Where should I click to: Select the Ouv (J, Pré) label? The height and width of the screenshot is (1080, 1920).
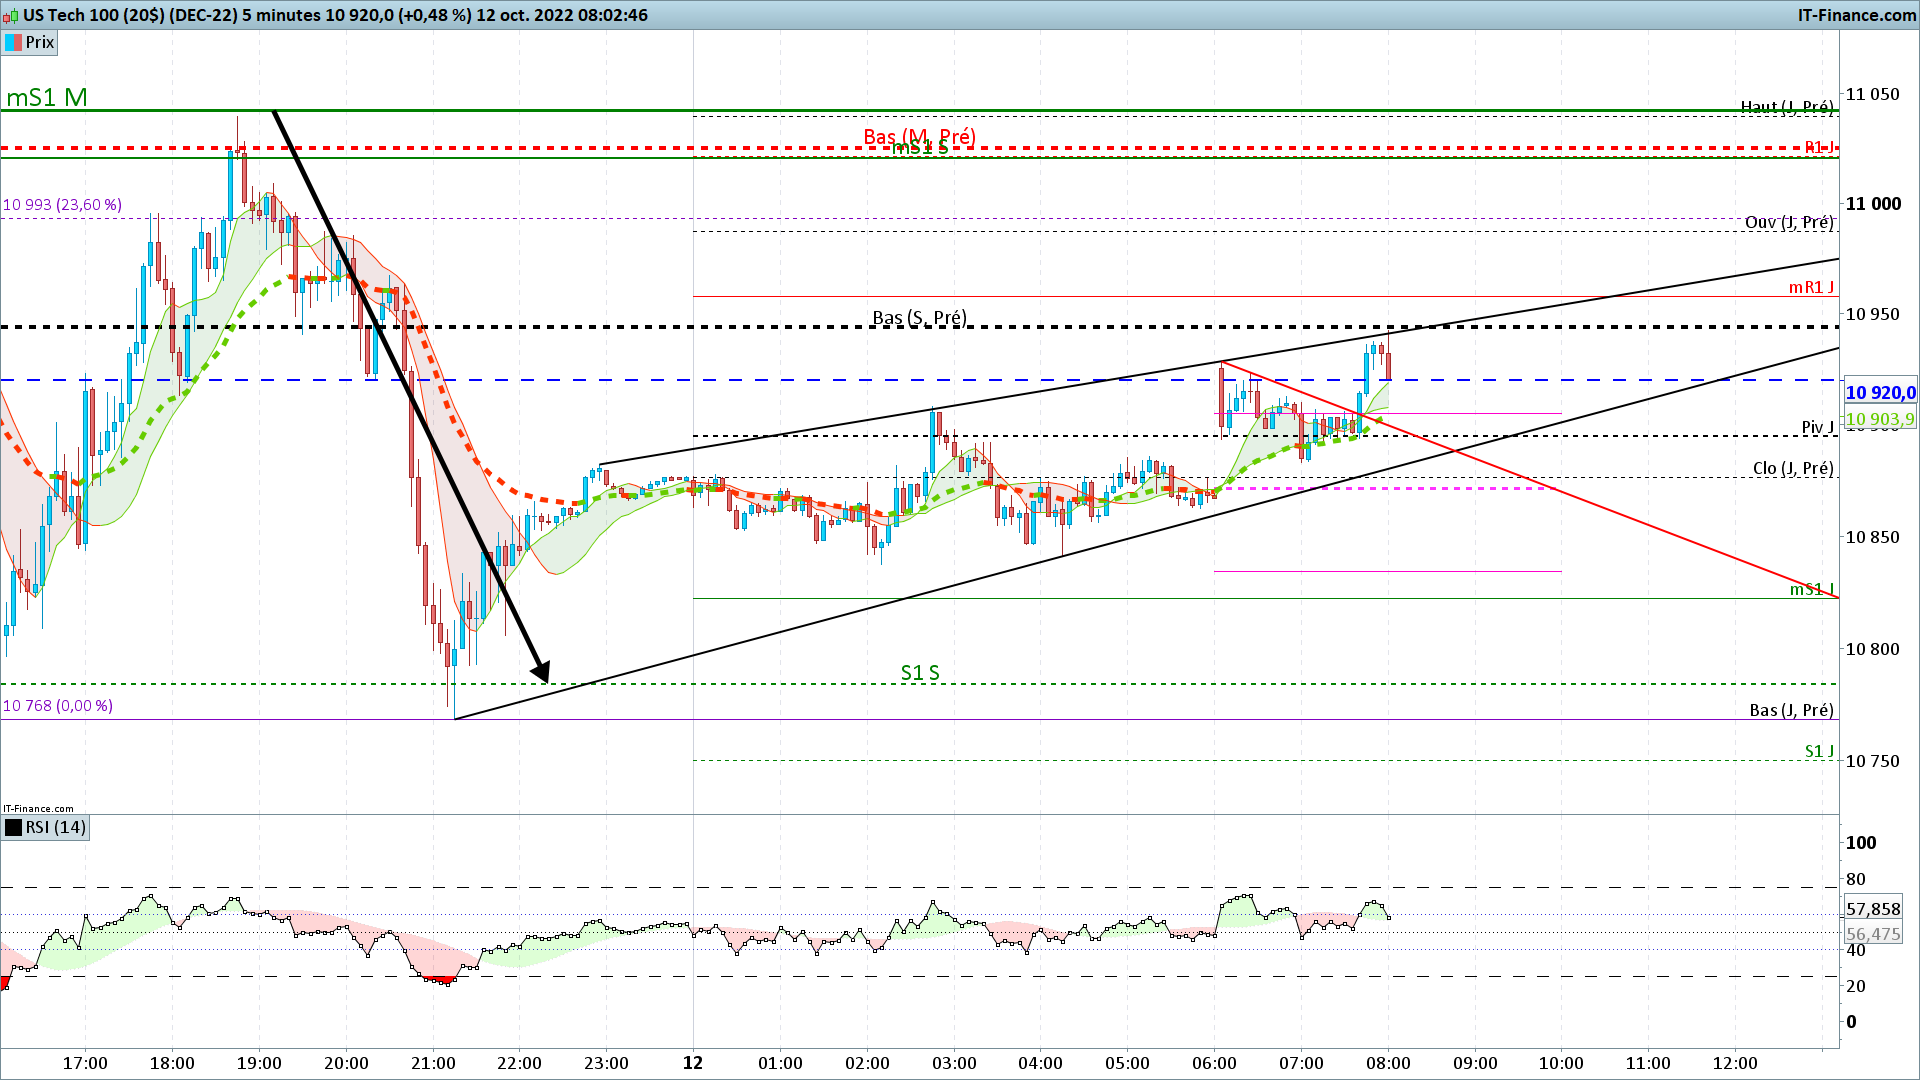[1789, 222]
